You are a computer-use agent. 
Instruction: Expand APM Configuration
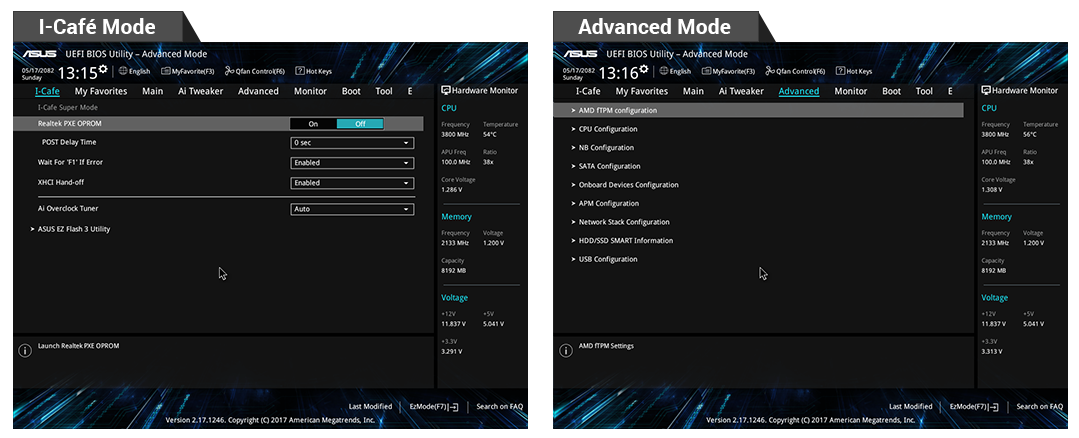pyautogui.click(x=605, y=203)
